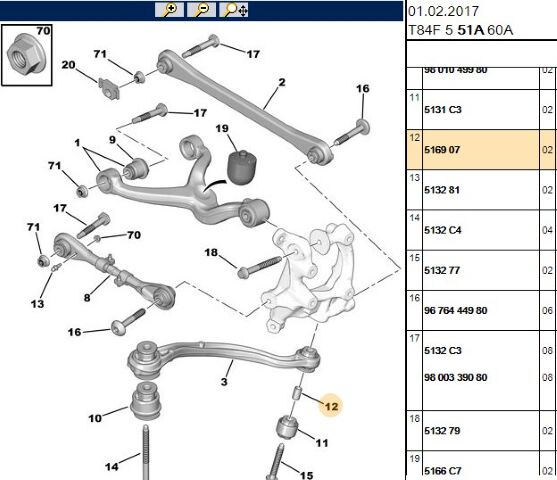This screenshot has height=480, width=557.
Task: Select part number 5132 81
Action: tap(442, 190)
